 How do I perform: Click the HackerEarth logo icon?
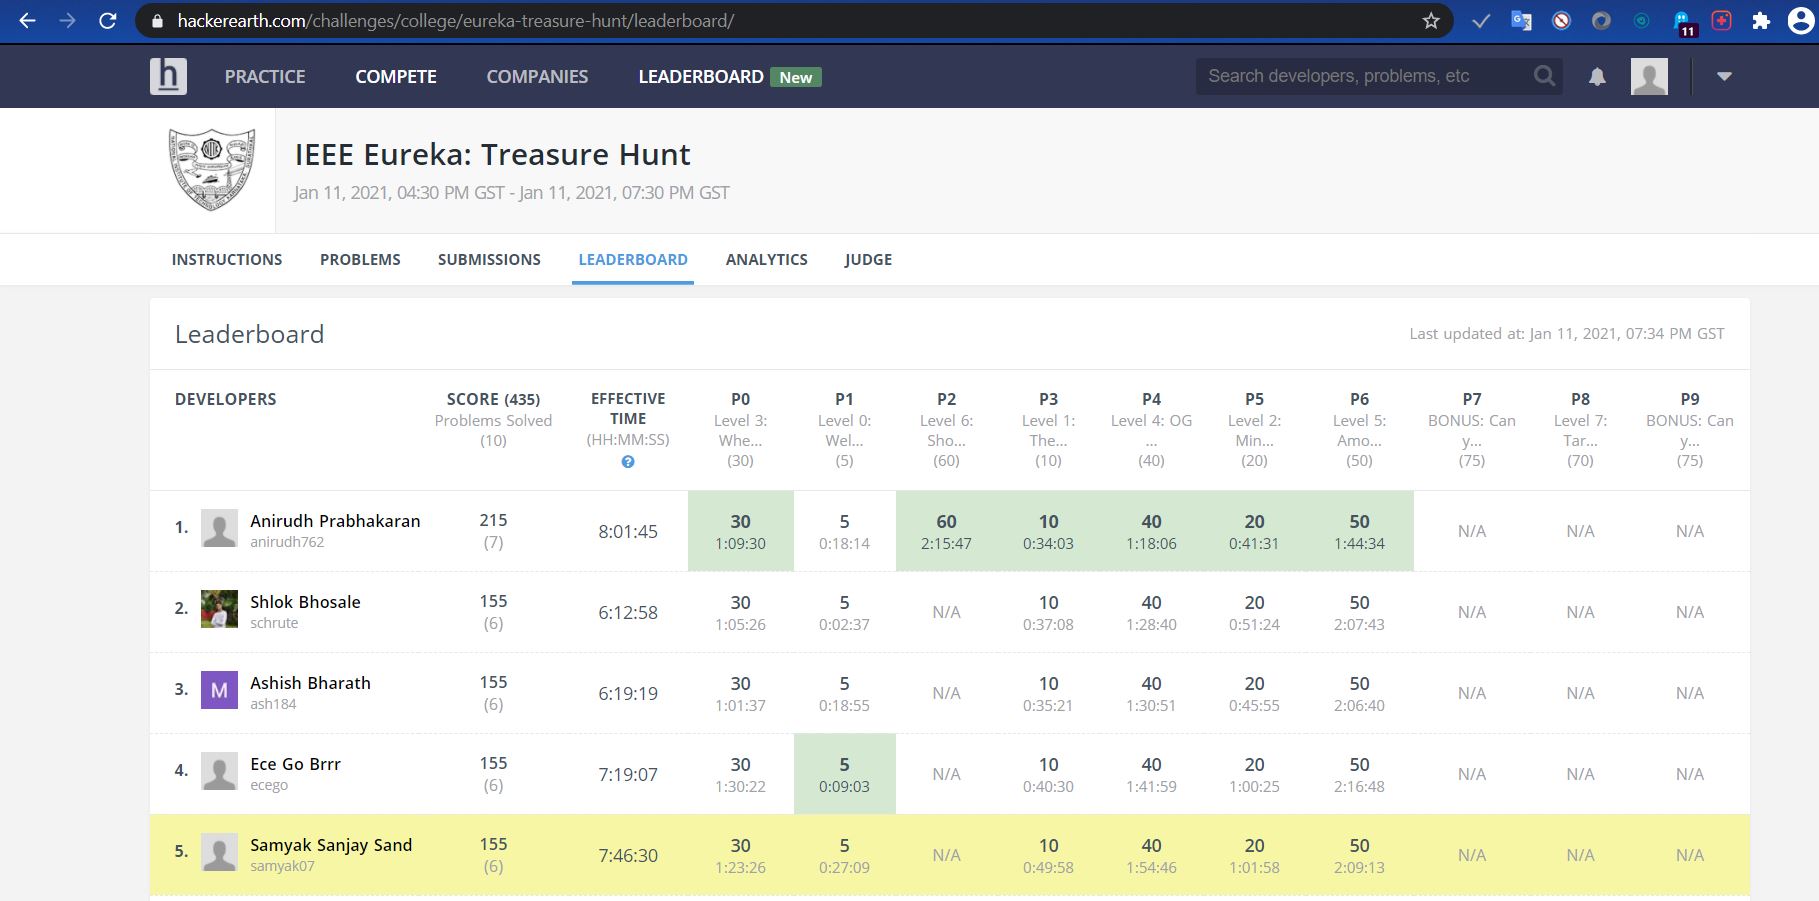(x=168, y=76)
